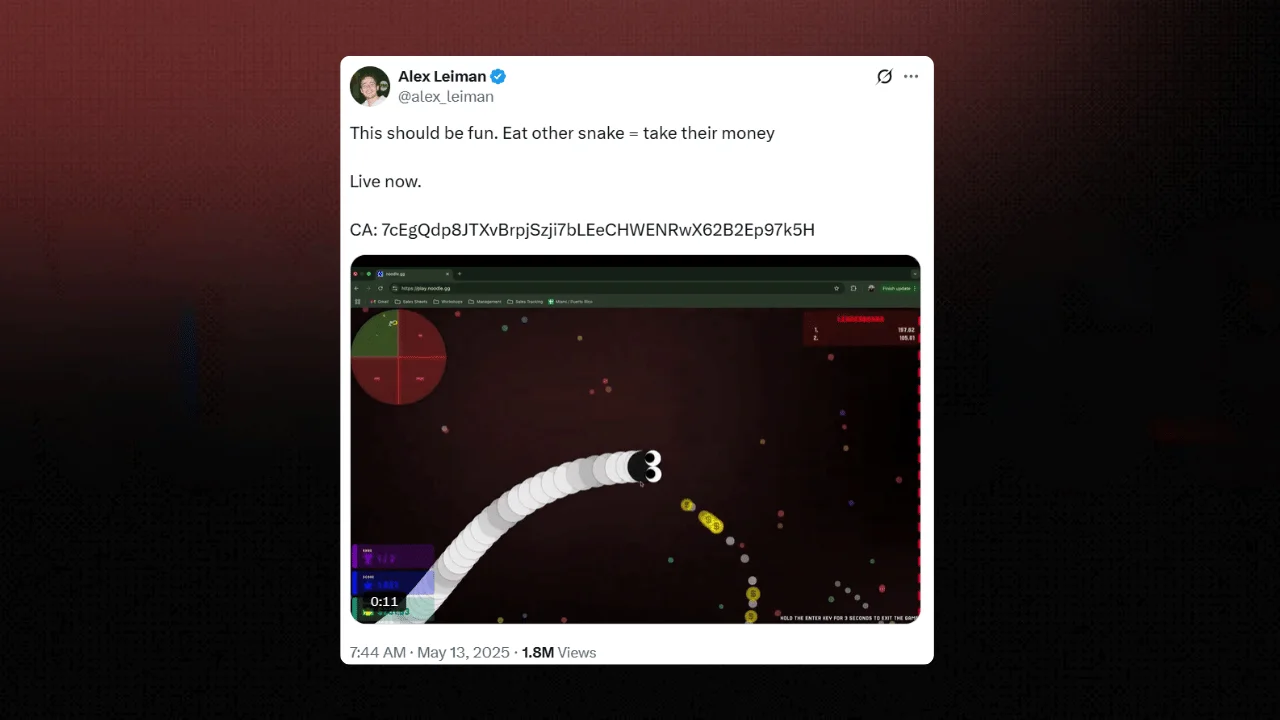Click the Alex Leiman display name
The image size is (1280, 720).
click(x=442, y=76)
